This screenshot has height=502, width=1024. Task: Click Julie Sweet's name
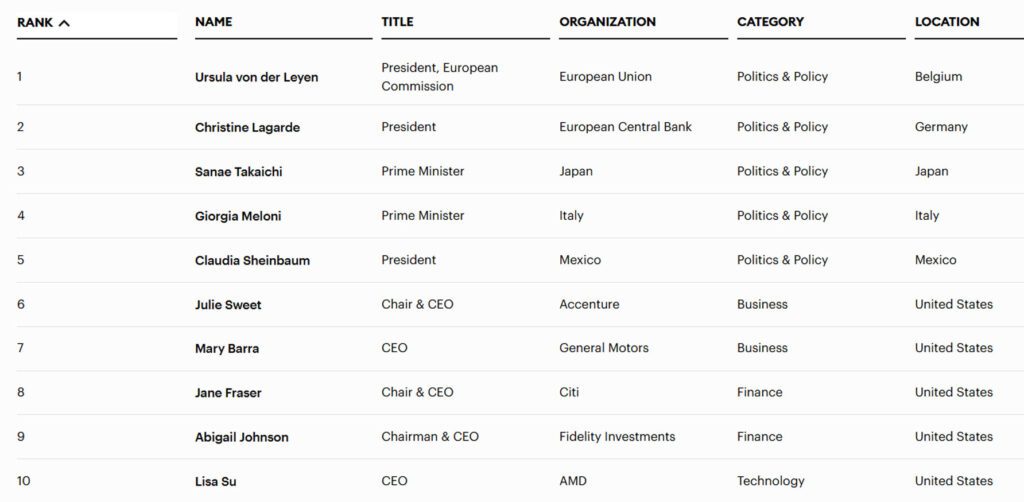(228, 305)
